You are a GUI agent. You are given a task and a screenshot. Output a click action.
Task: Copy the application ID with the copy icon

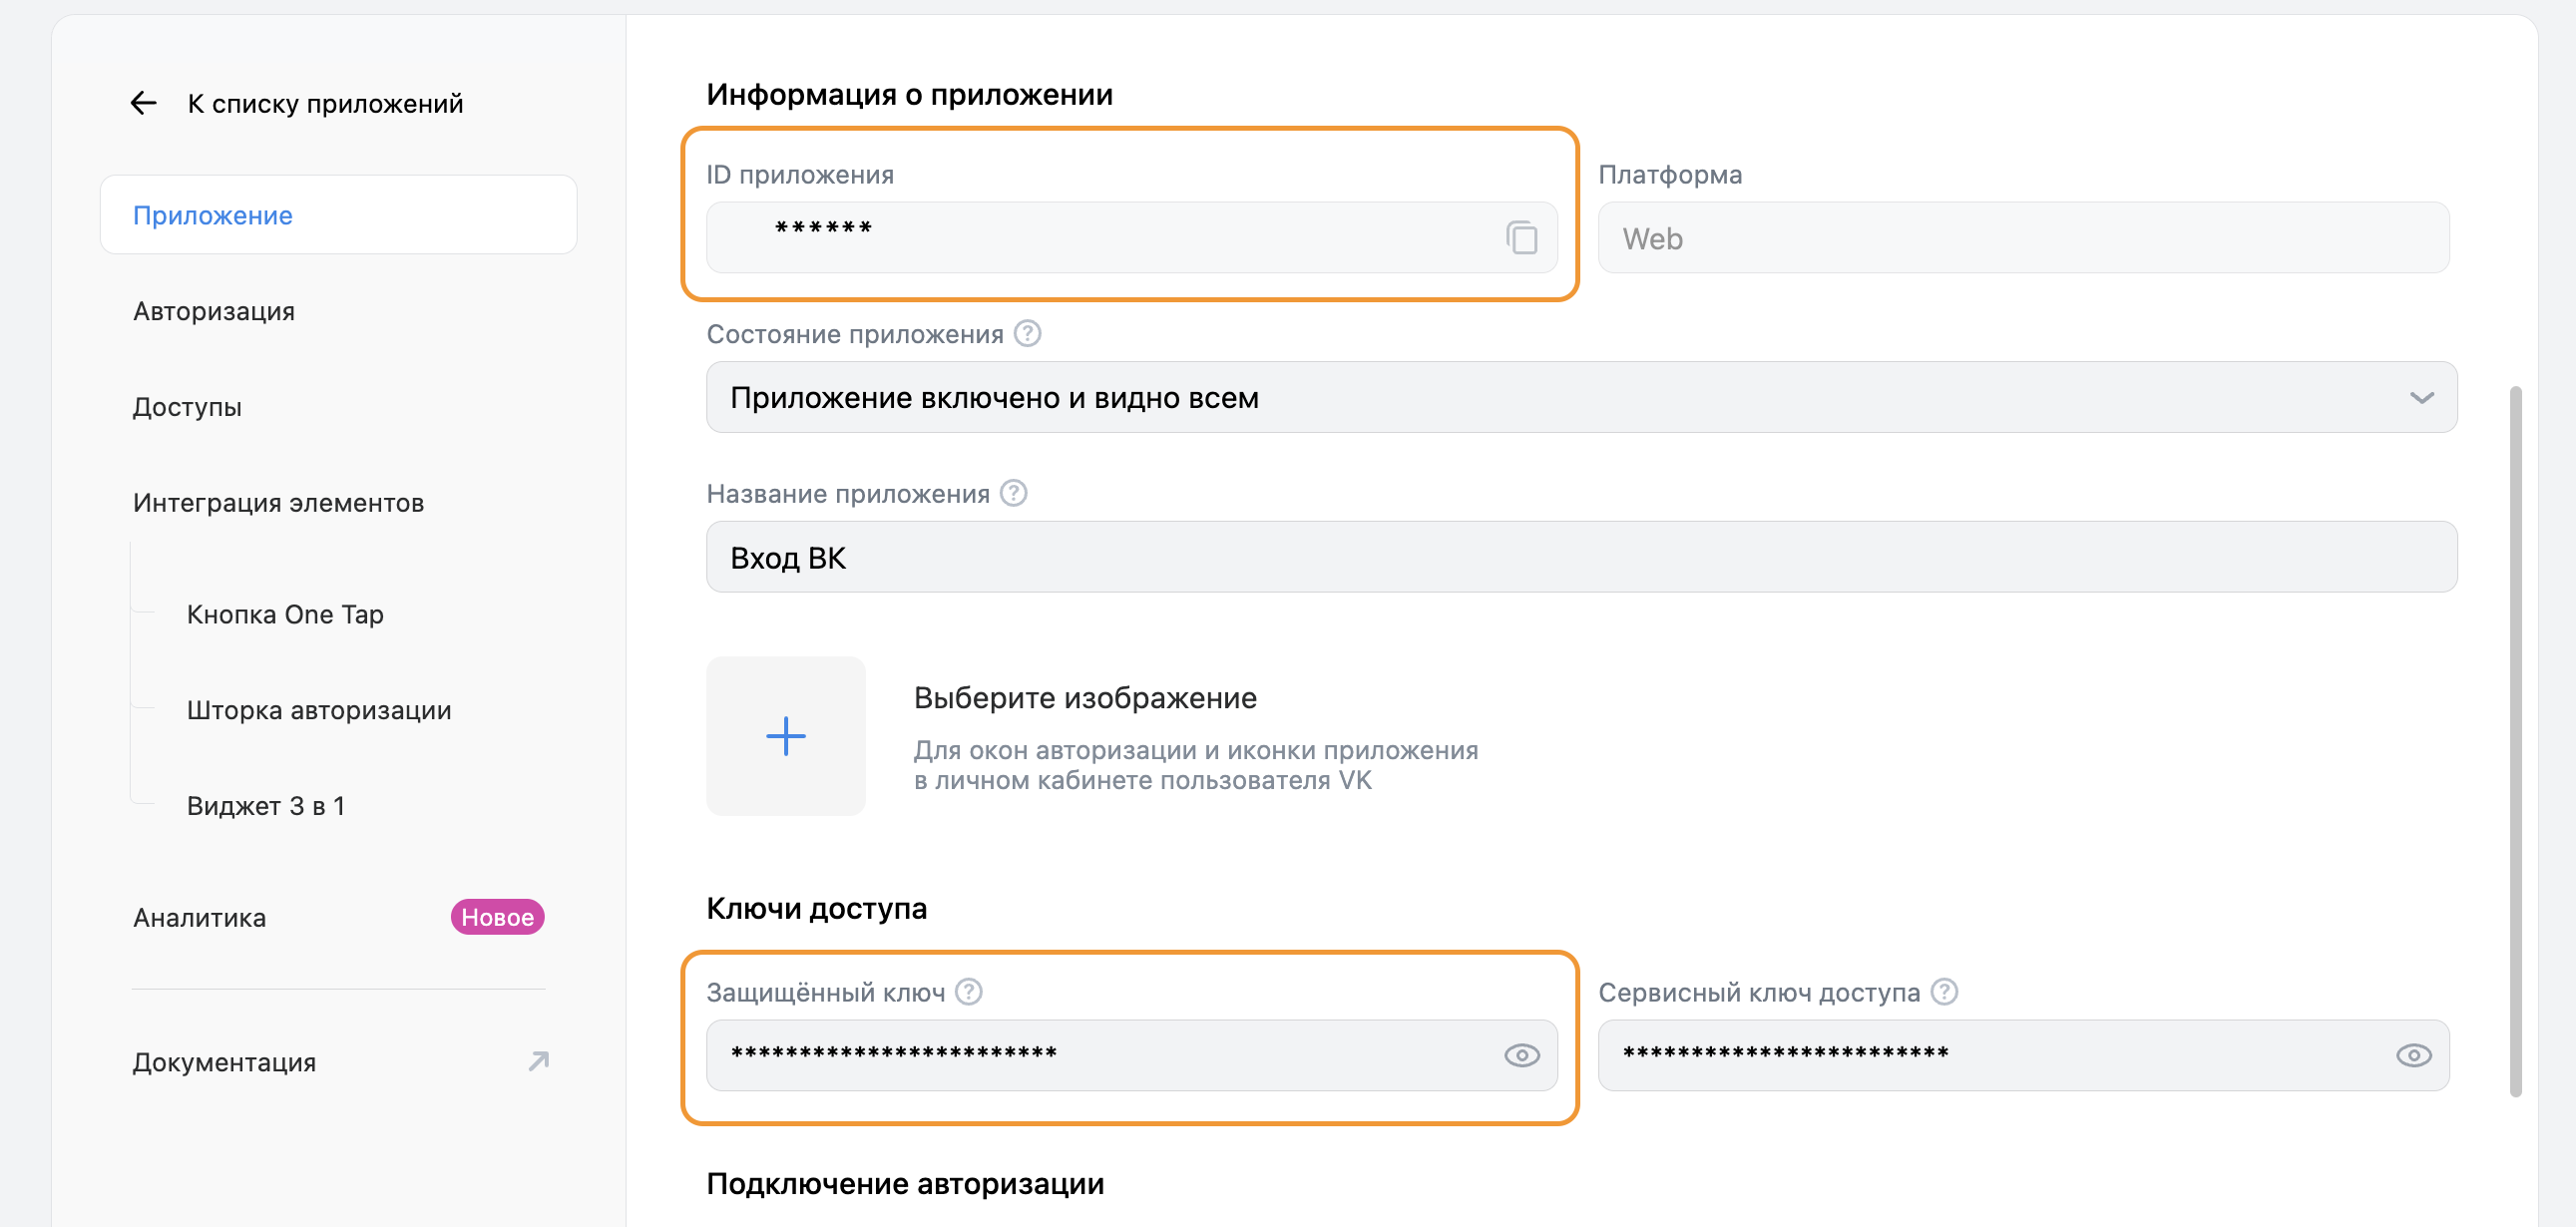click(1521, 238)
